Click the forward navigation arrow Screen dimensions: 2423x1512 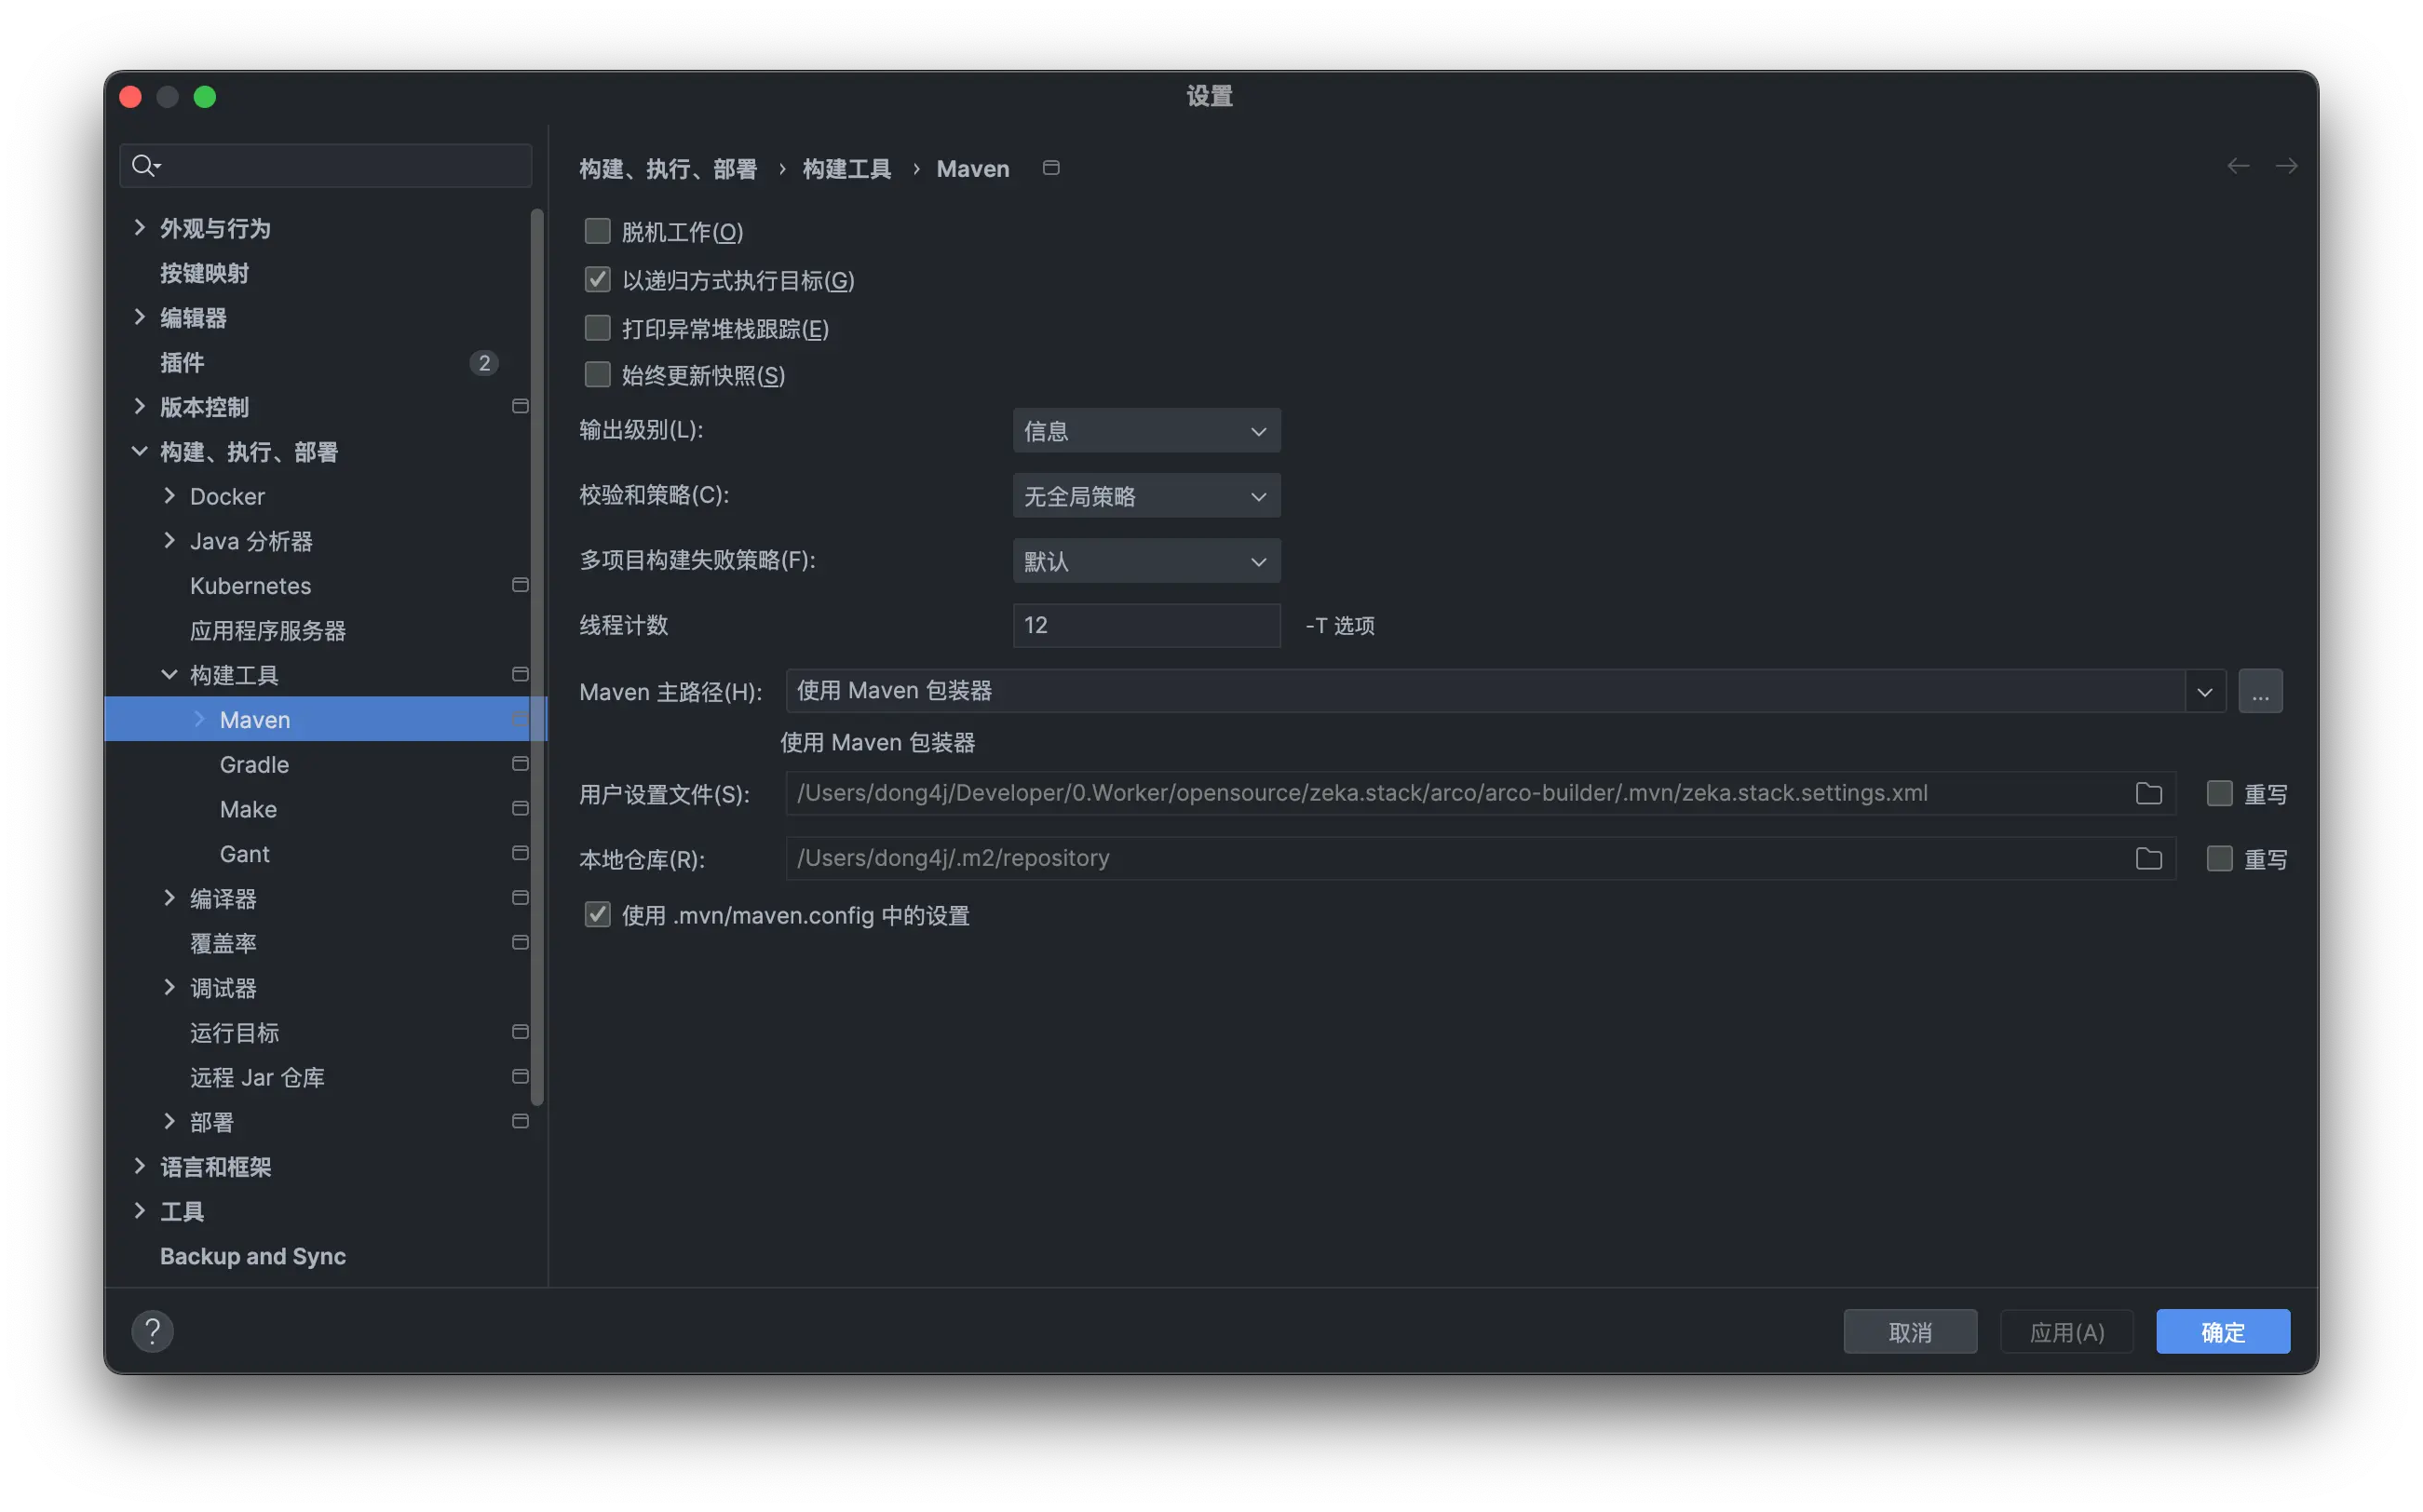[2286, 166]
